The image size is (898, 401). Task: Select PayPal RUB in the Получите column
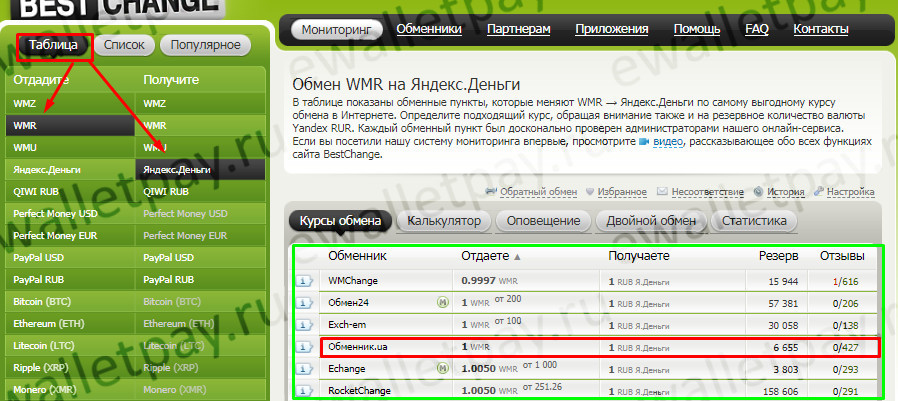pyautogui.click(x=200, y=280)
